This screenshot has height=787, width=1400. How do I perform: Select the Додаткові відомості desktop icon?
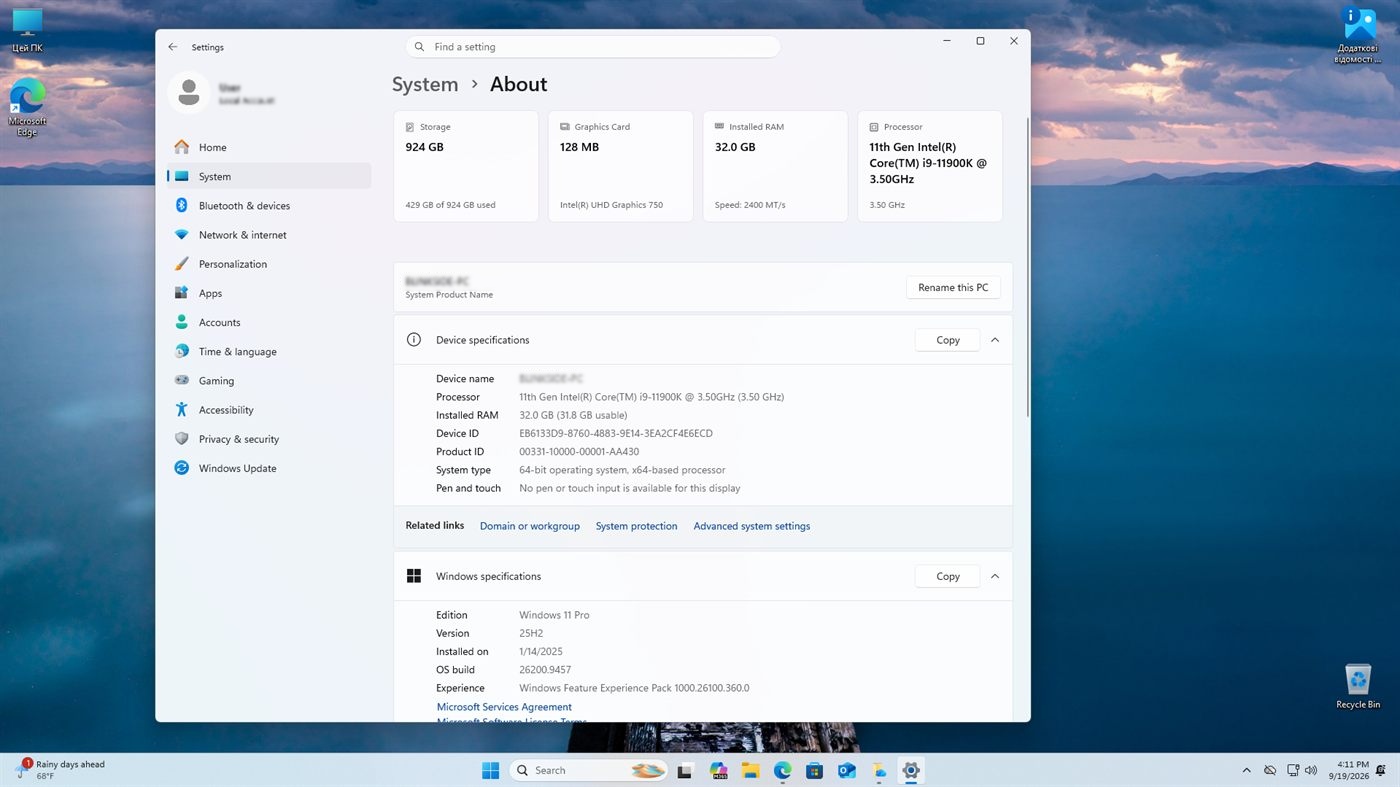tap(1358, 35)
